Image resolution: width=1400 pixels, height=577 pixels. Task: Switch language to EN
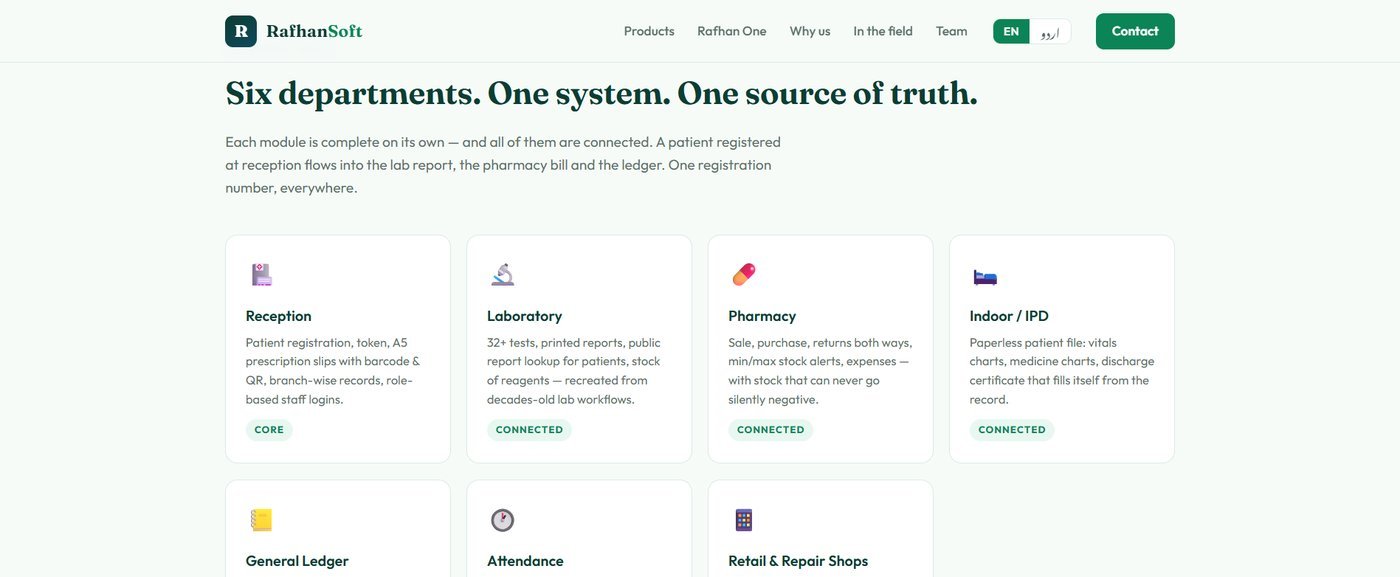[1011, 31]
